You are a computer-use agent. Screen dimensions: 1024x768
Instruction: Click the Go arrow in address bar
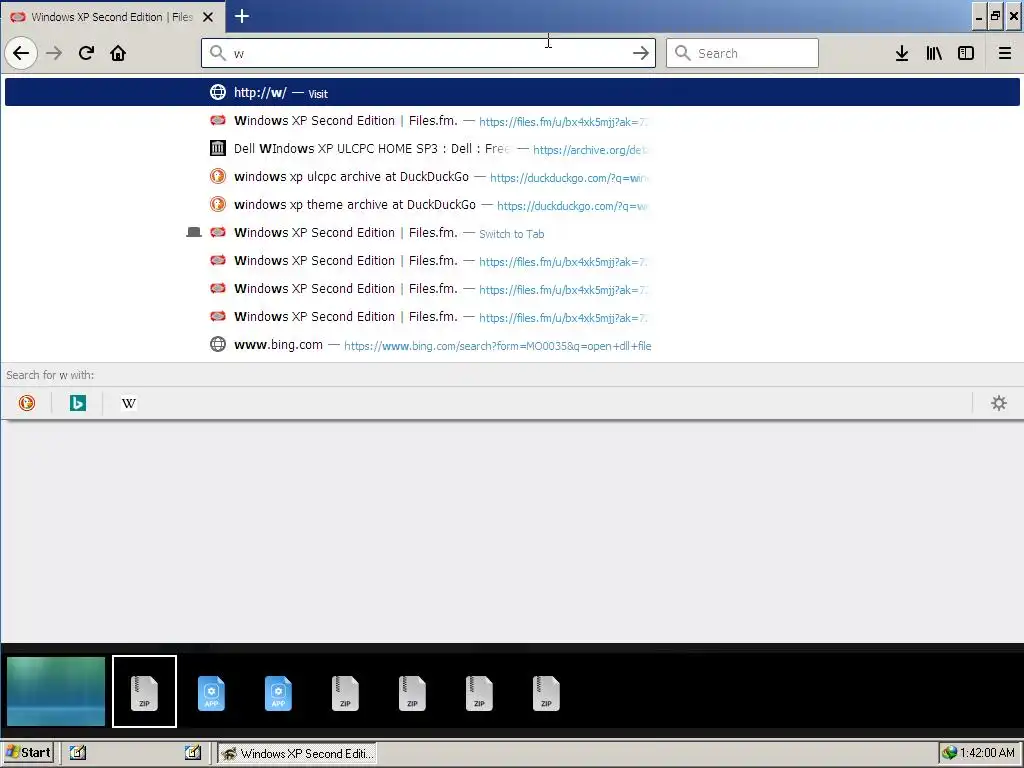tap(641, 53)
